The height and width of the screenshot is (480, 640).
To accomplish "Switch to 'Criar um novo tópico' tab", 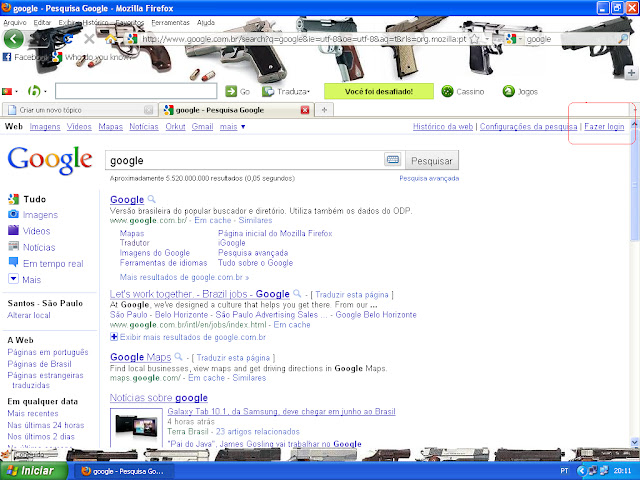I will coord(80,110).
